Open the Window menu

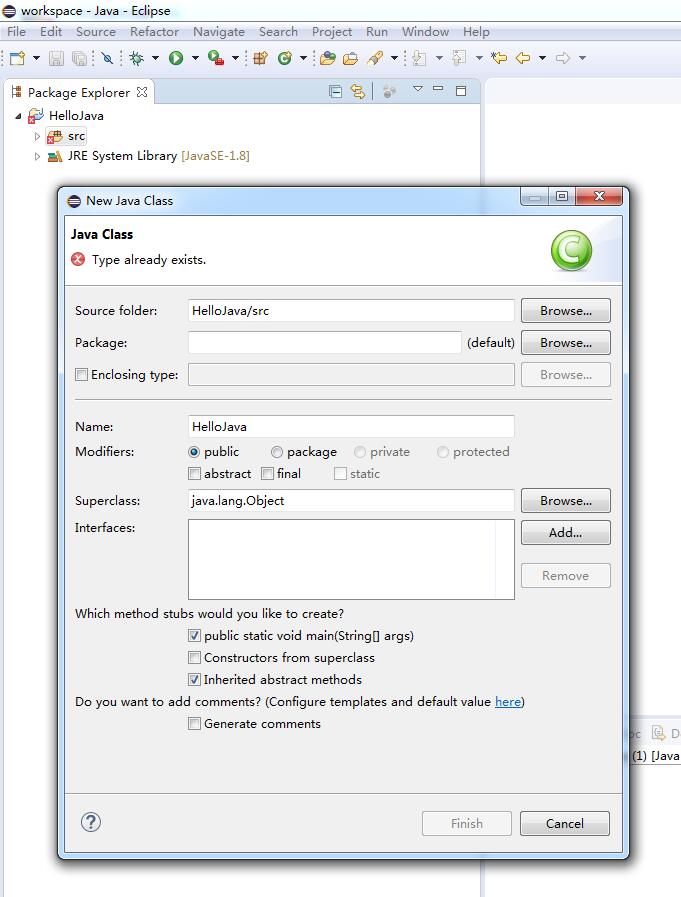coord(425,32)
